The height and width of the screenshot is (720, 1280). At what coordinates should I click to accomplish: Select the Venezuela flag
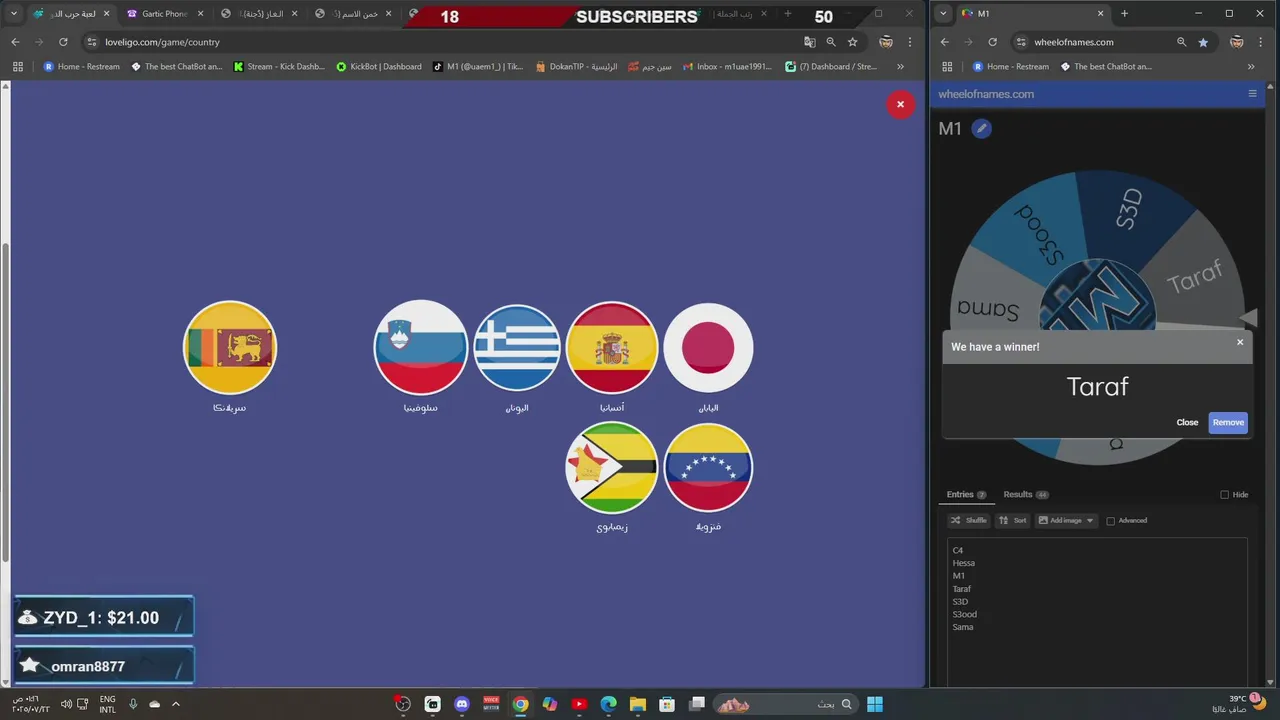click(708, 467)
